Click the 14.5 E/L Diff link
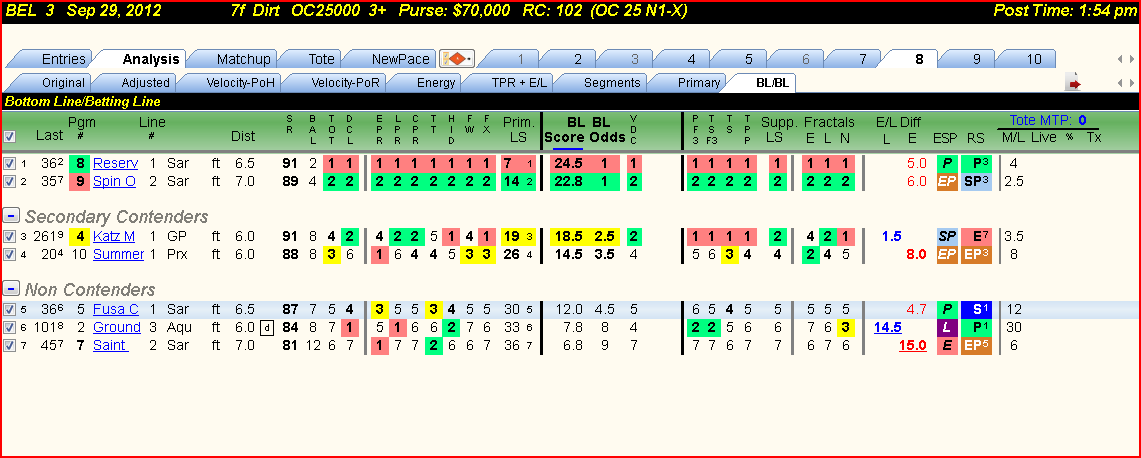This screenshot has width=1141, height=458. coord(888,327)
